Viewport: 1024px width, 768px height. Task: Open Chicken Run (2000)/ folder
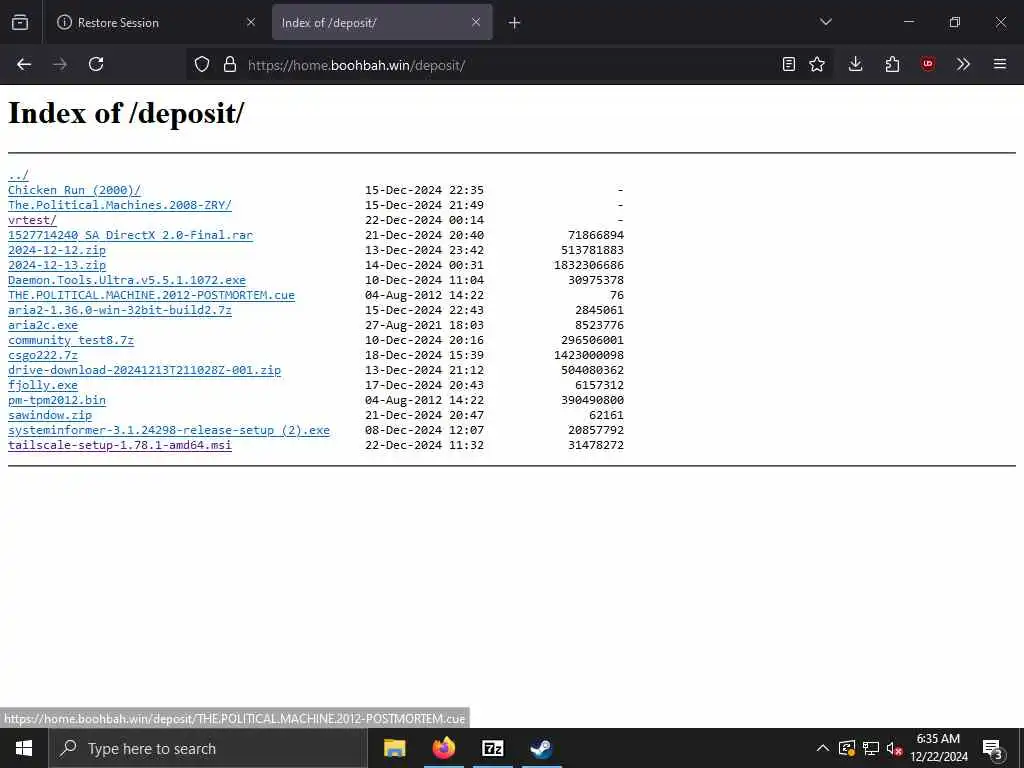(x=74, y=190)
